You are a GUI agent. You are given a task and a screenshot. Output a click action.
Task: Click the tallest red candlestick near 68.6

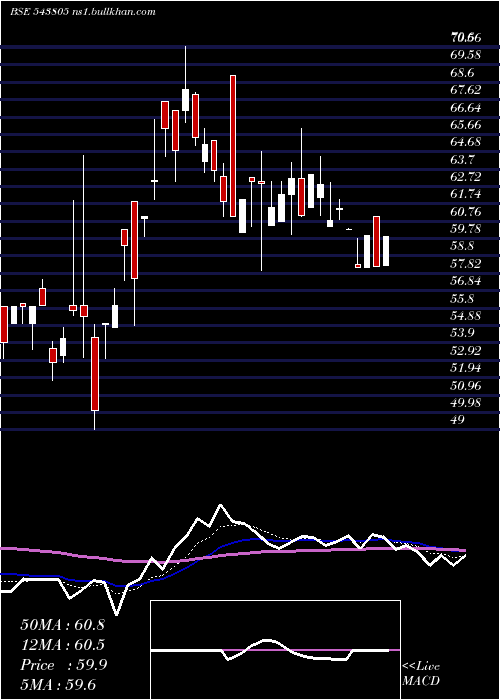pyautogui.click(x=233, y=146)
